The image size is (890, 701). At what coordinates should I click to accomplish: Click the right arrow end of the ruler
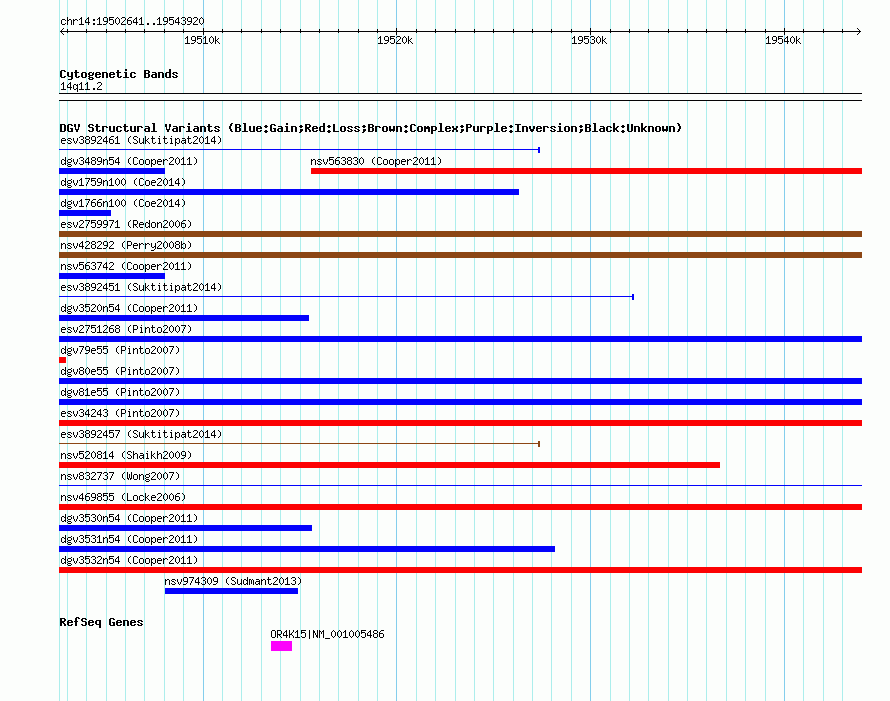click(x=859, y=31)
